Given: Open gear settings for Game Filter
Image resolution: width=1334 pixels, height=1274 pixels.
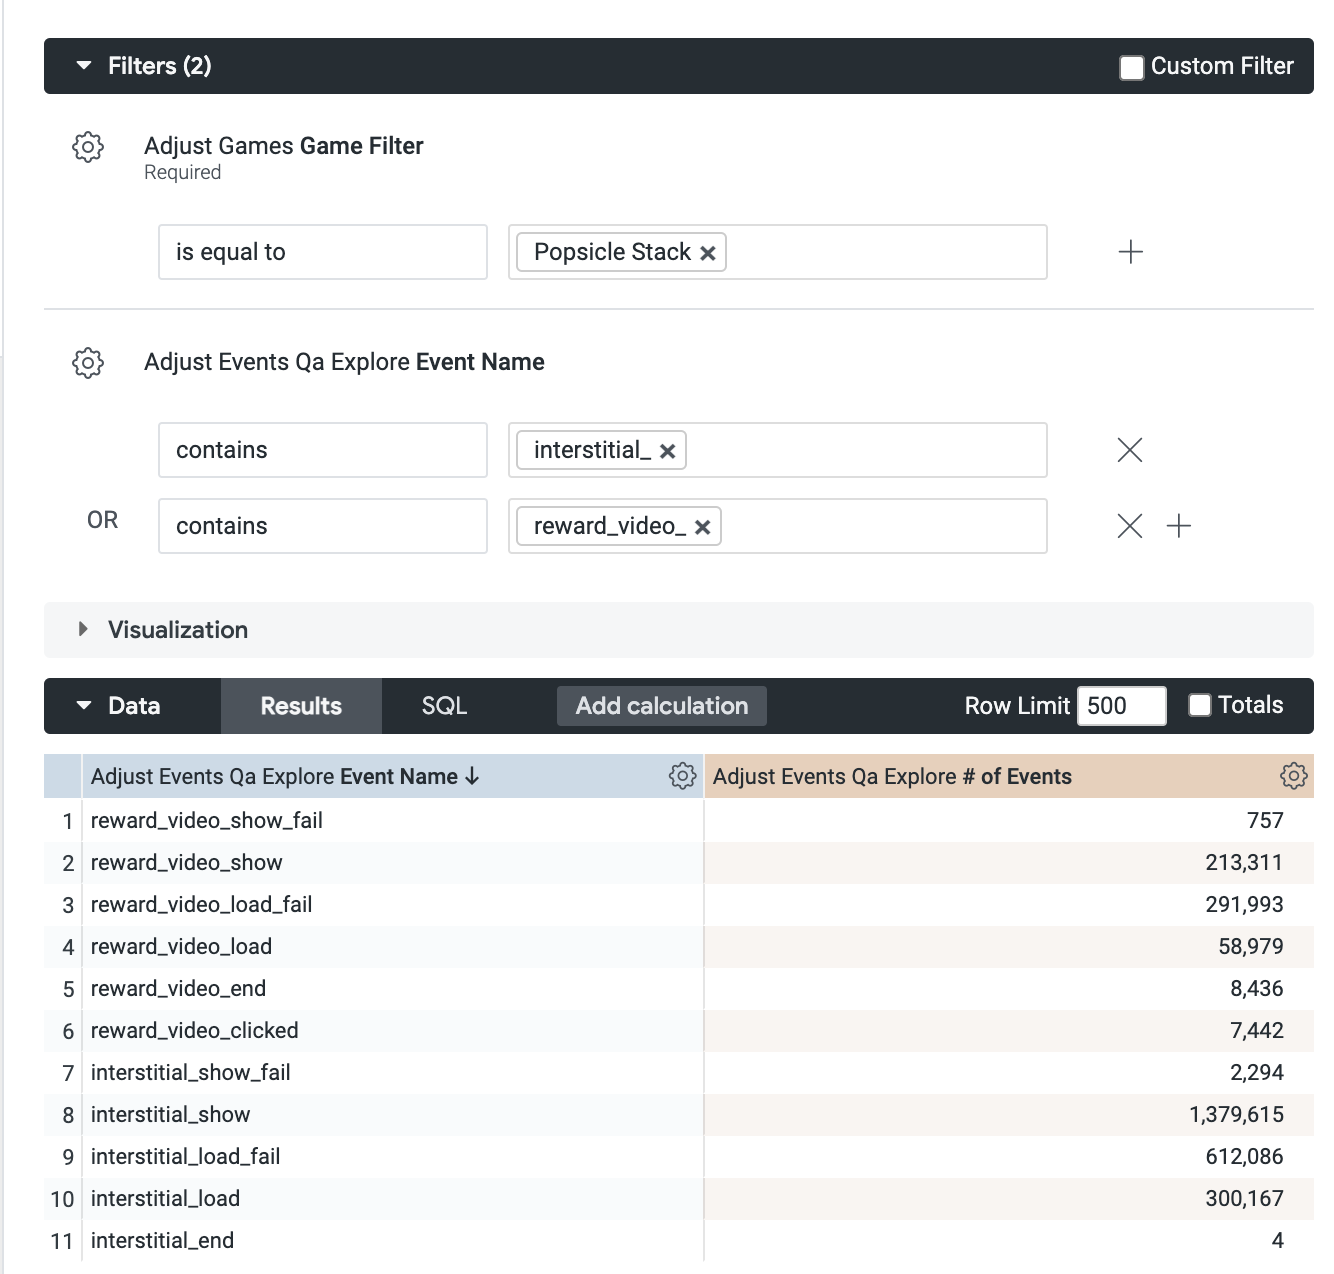Looking at the screenshot, I should pos(88,146).
